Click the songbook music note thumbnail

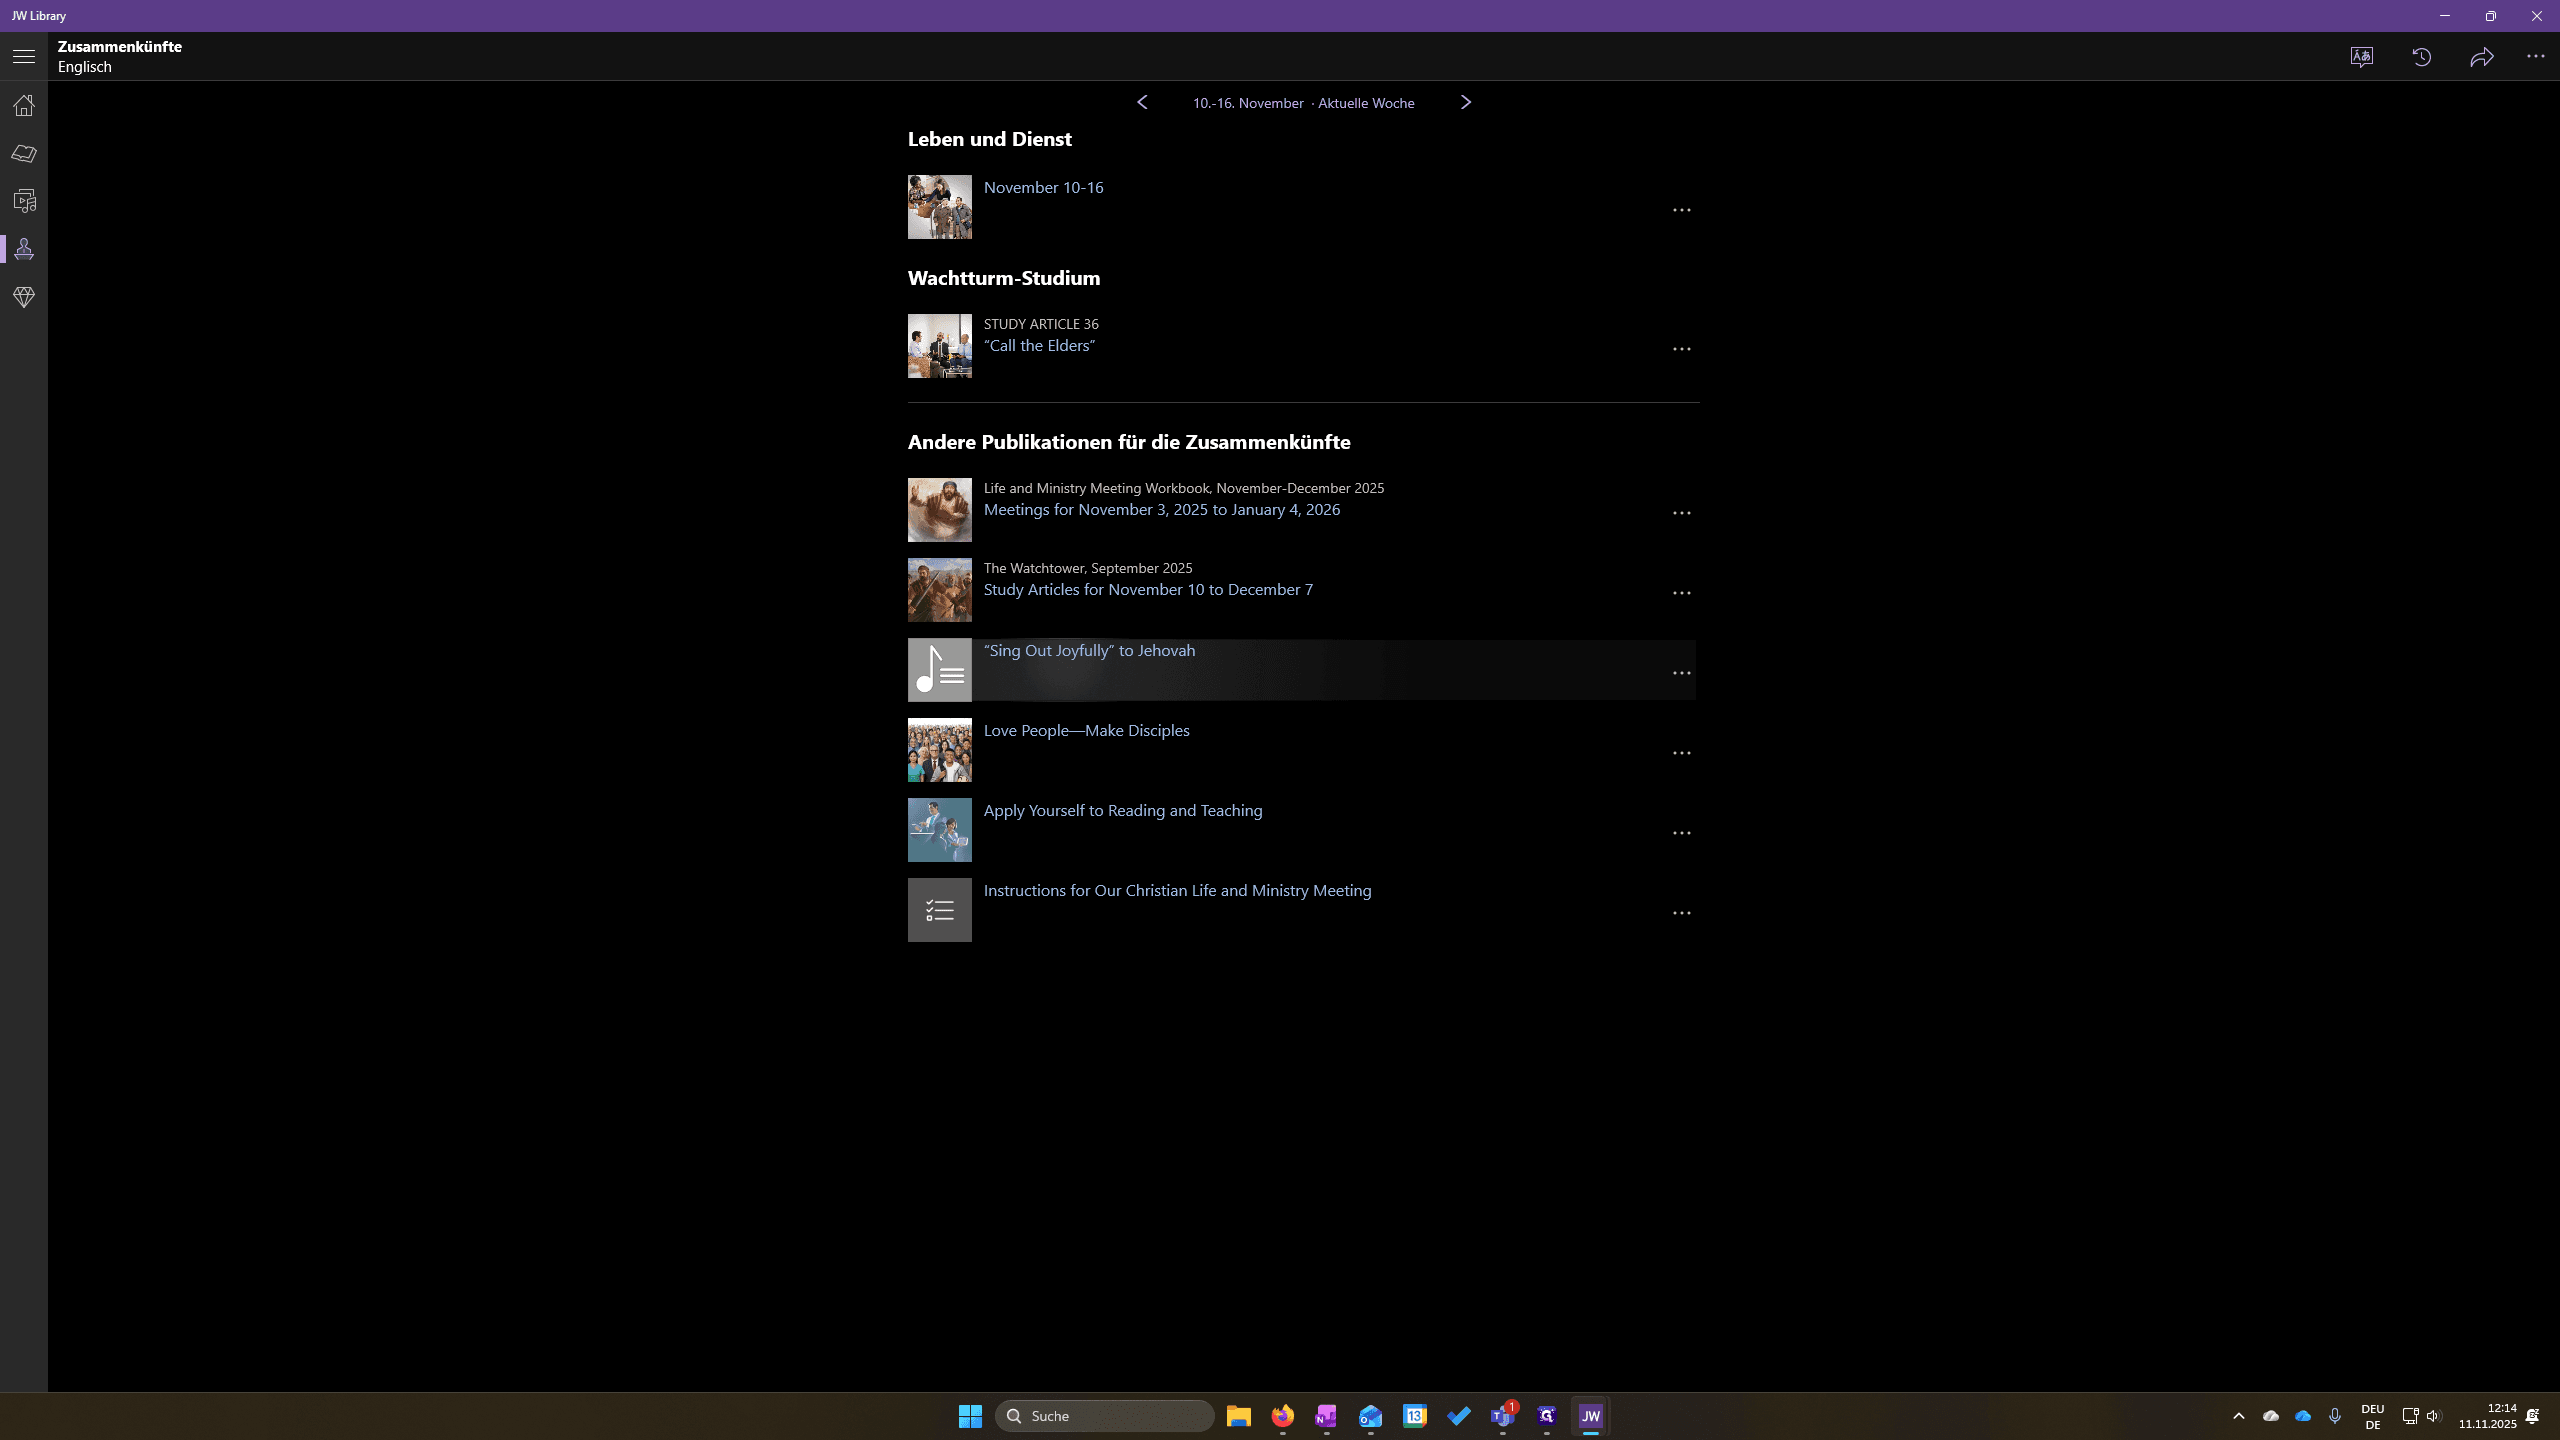tap(940, 670)
